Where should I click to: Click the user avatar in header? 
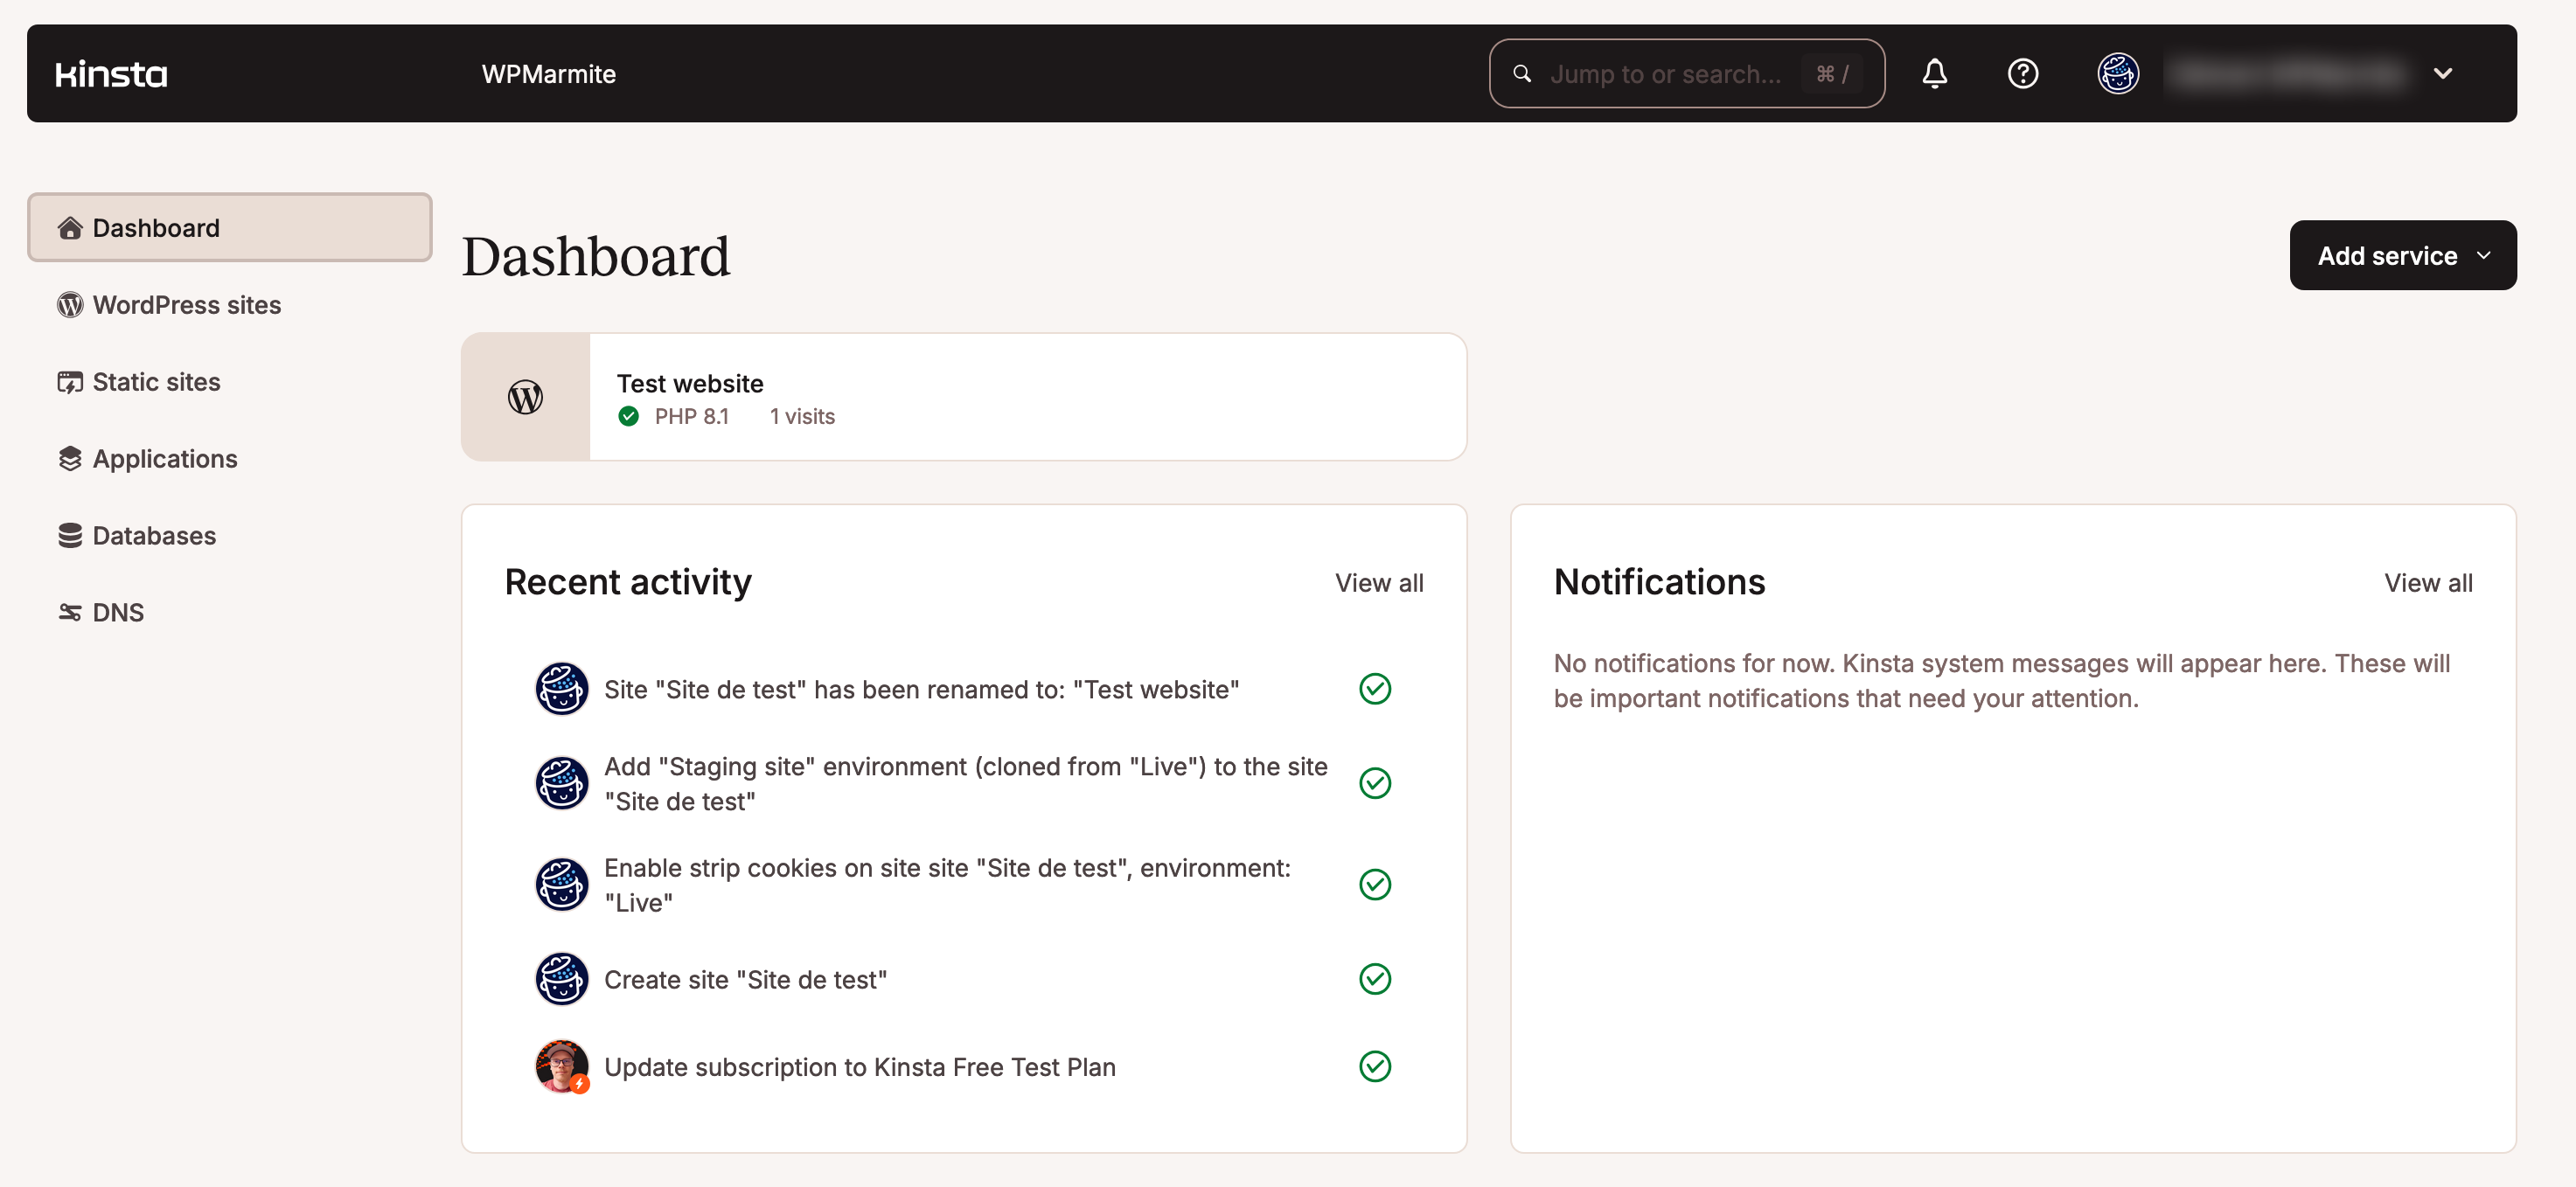point(2118,74)
